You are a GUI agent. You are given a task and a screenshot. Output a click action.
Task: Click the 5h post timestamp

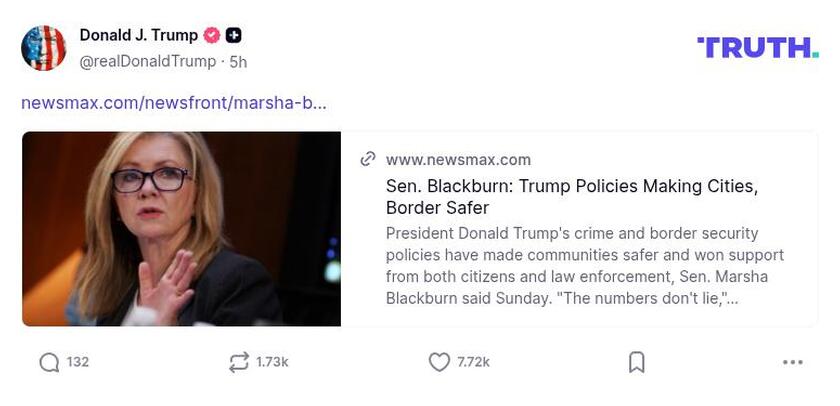(x=238, y=61)
